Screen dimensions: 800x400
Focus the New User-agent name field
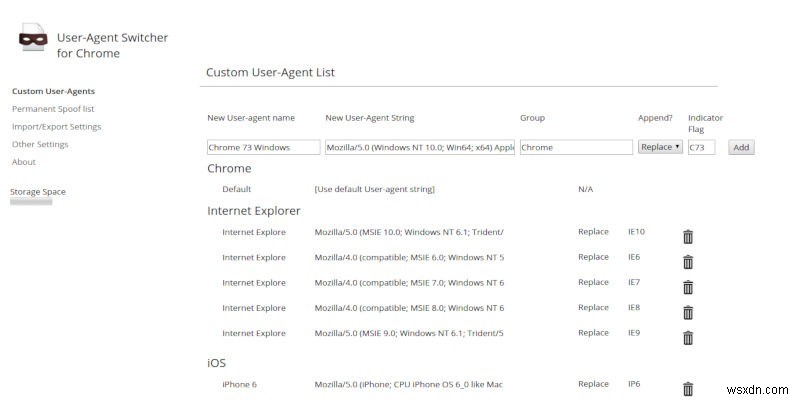pos(263,147)
